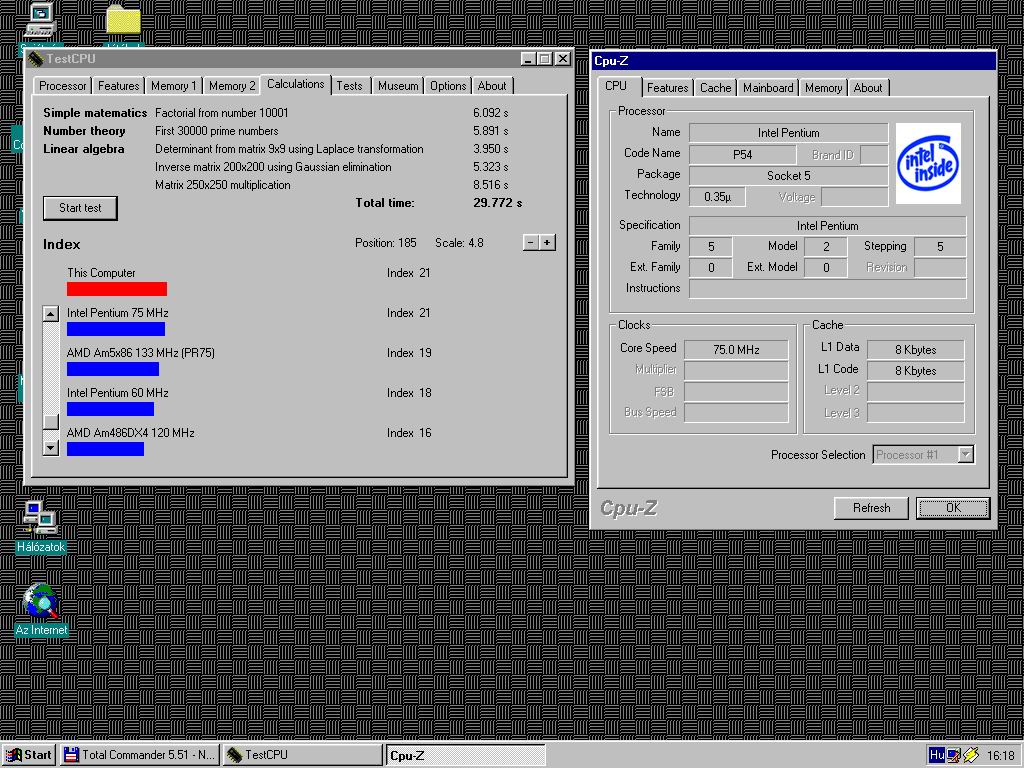Viewport: 1024px width, 768px height.
Task: Open the Memory tab in Cpu-Z
Action: [823, 88]
